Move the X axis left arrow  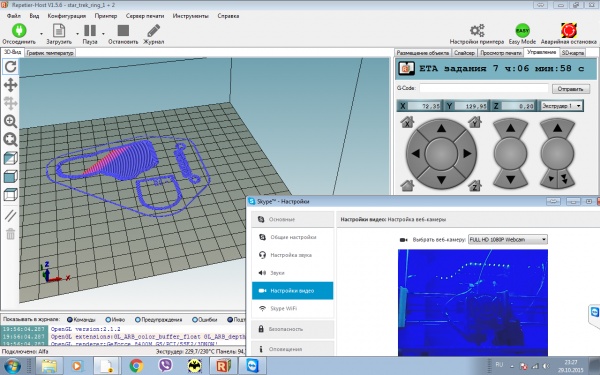click(x=416, y=153)
